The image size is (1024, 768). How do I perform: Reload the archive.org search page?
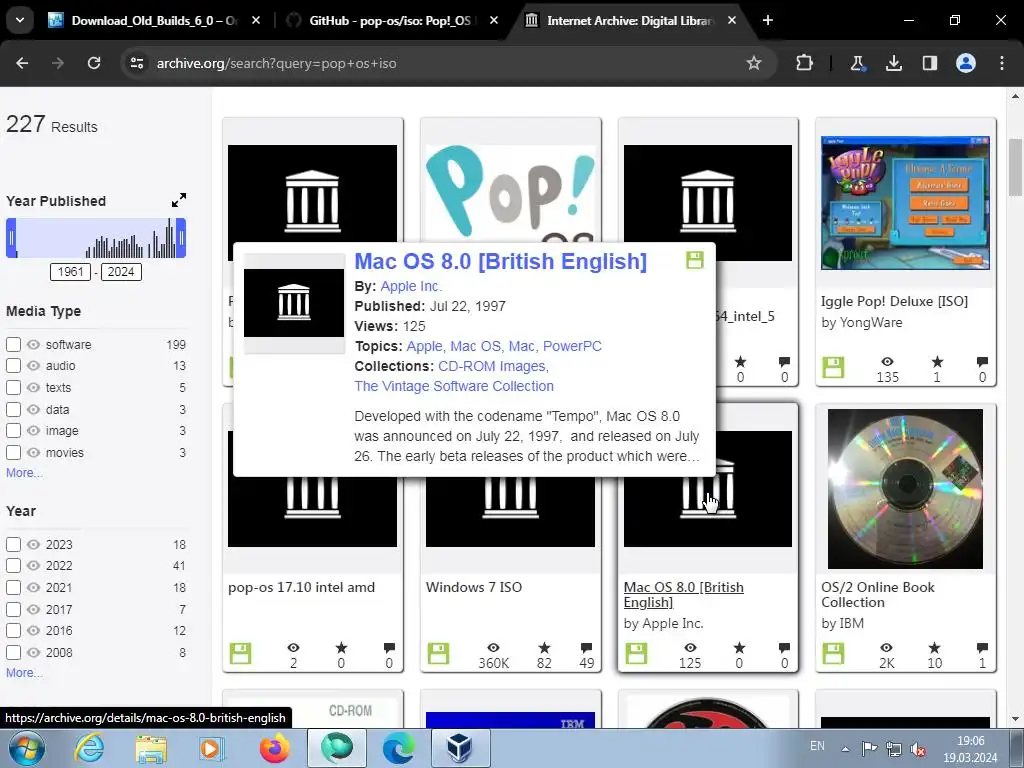[94, 63]
